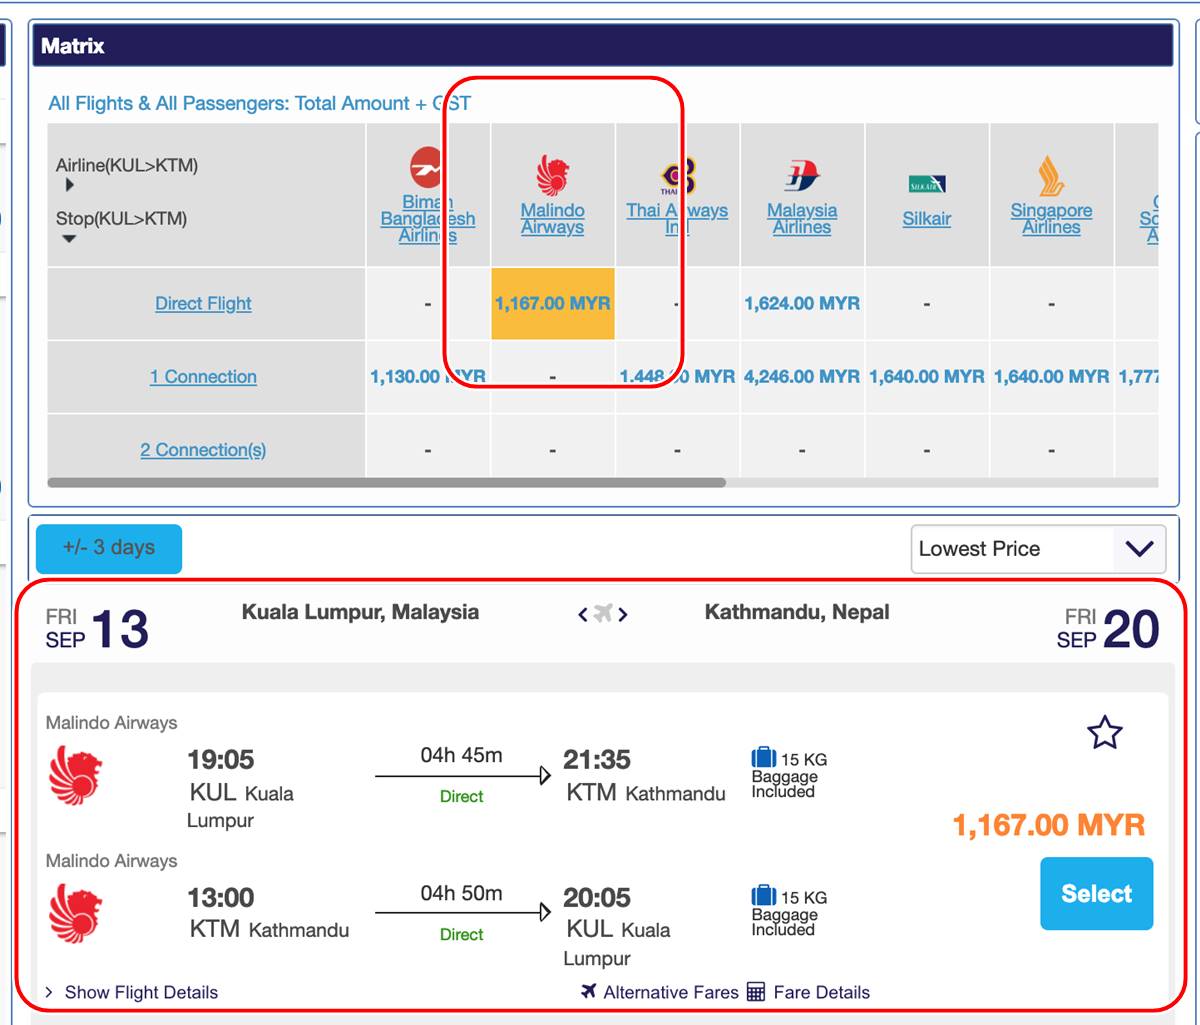Filter by the 2 Connection(s) row link
This screenshot has height=1025, width=1200.
(203, 450)
